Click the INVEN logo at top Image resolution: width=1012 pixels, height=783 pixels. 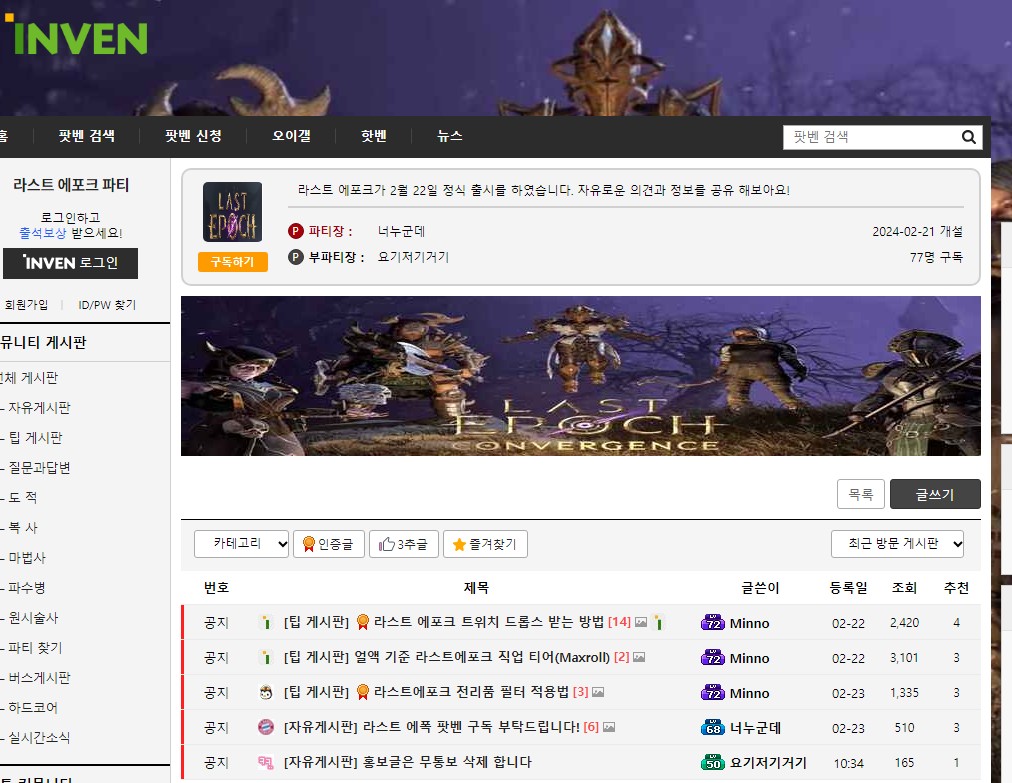76,35
